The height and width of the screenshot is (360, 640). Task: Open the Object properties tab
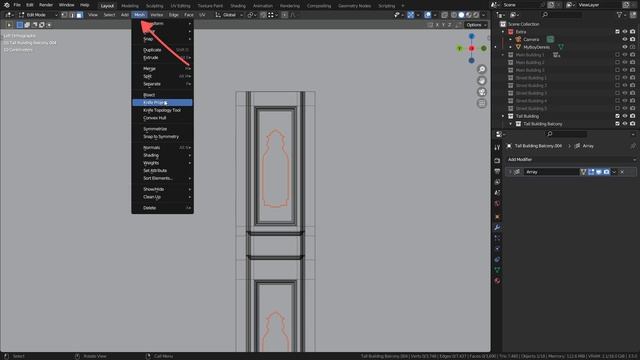coord(497,216)
